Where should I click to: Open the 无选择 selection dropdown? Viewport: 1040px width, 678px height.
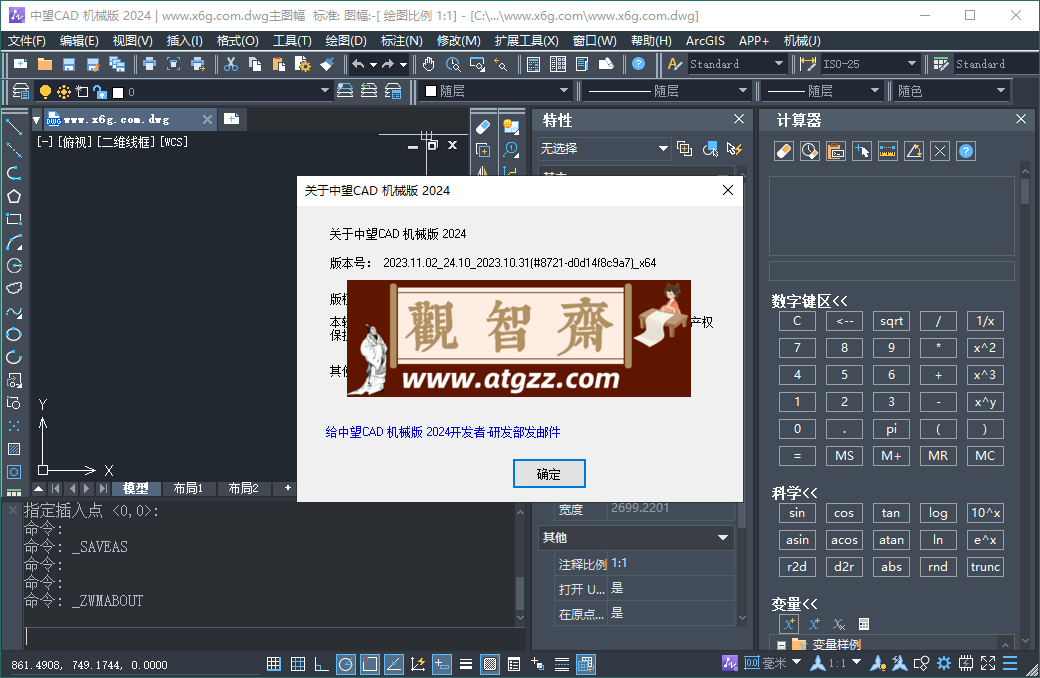tap(604, 149)
